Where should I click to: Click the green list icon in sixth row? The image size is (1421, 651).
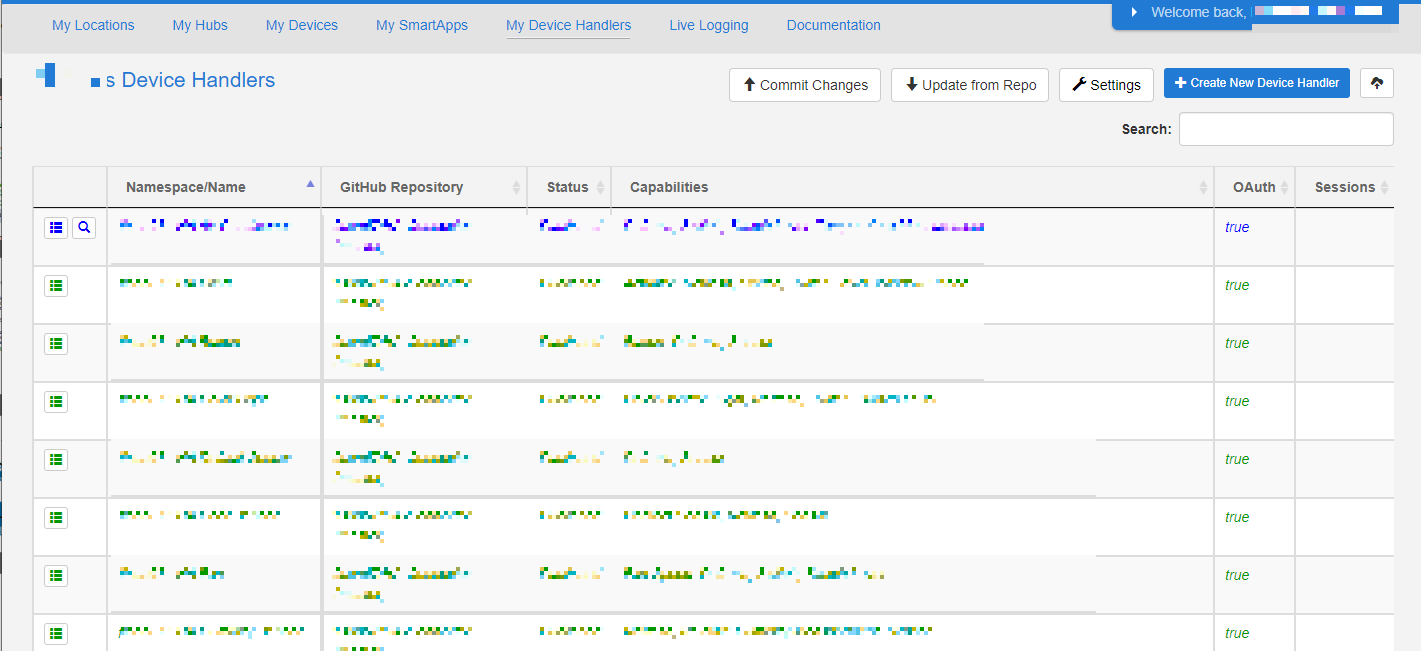(56, 518)
